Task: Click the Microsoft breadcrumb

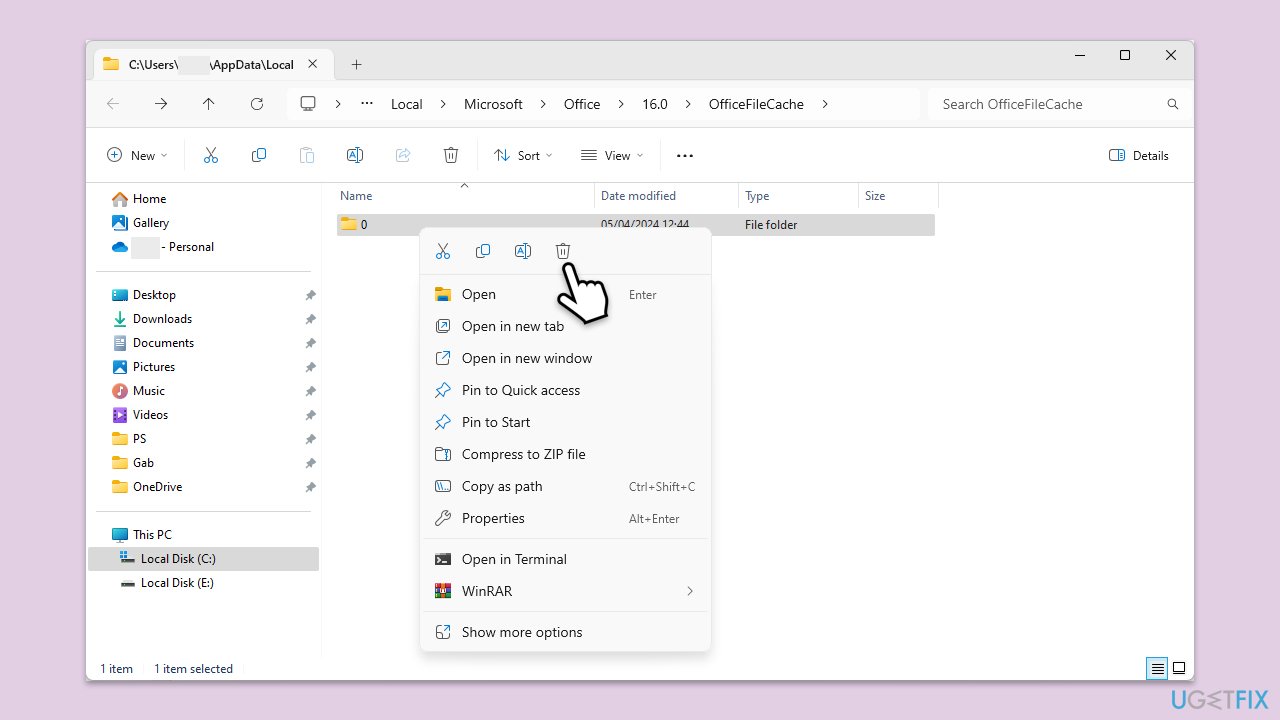Action: point(493,104)
